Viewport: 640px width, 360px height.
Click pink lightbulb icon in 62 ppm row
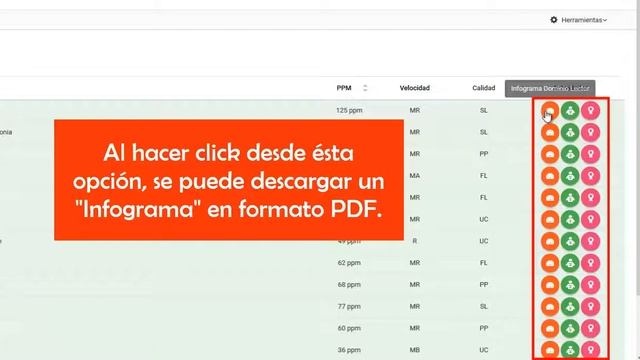(x=591, y=263)
